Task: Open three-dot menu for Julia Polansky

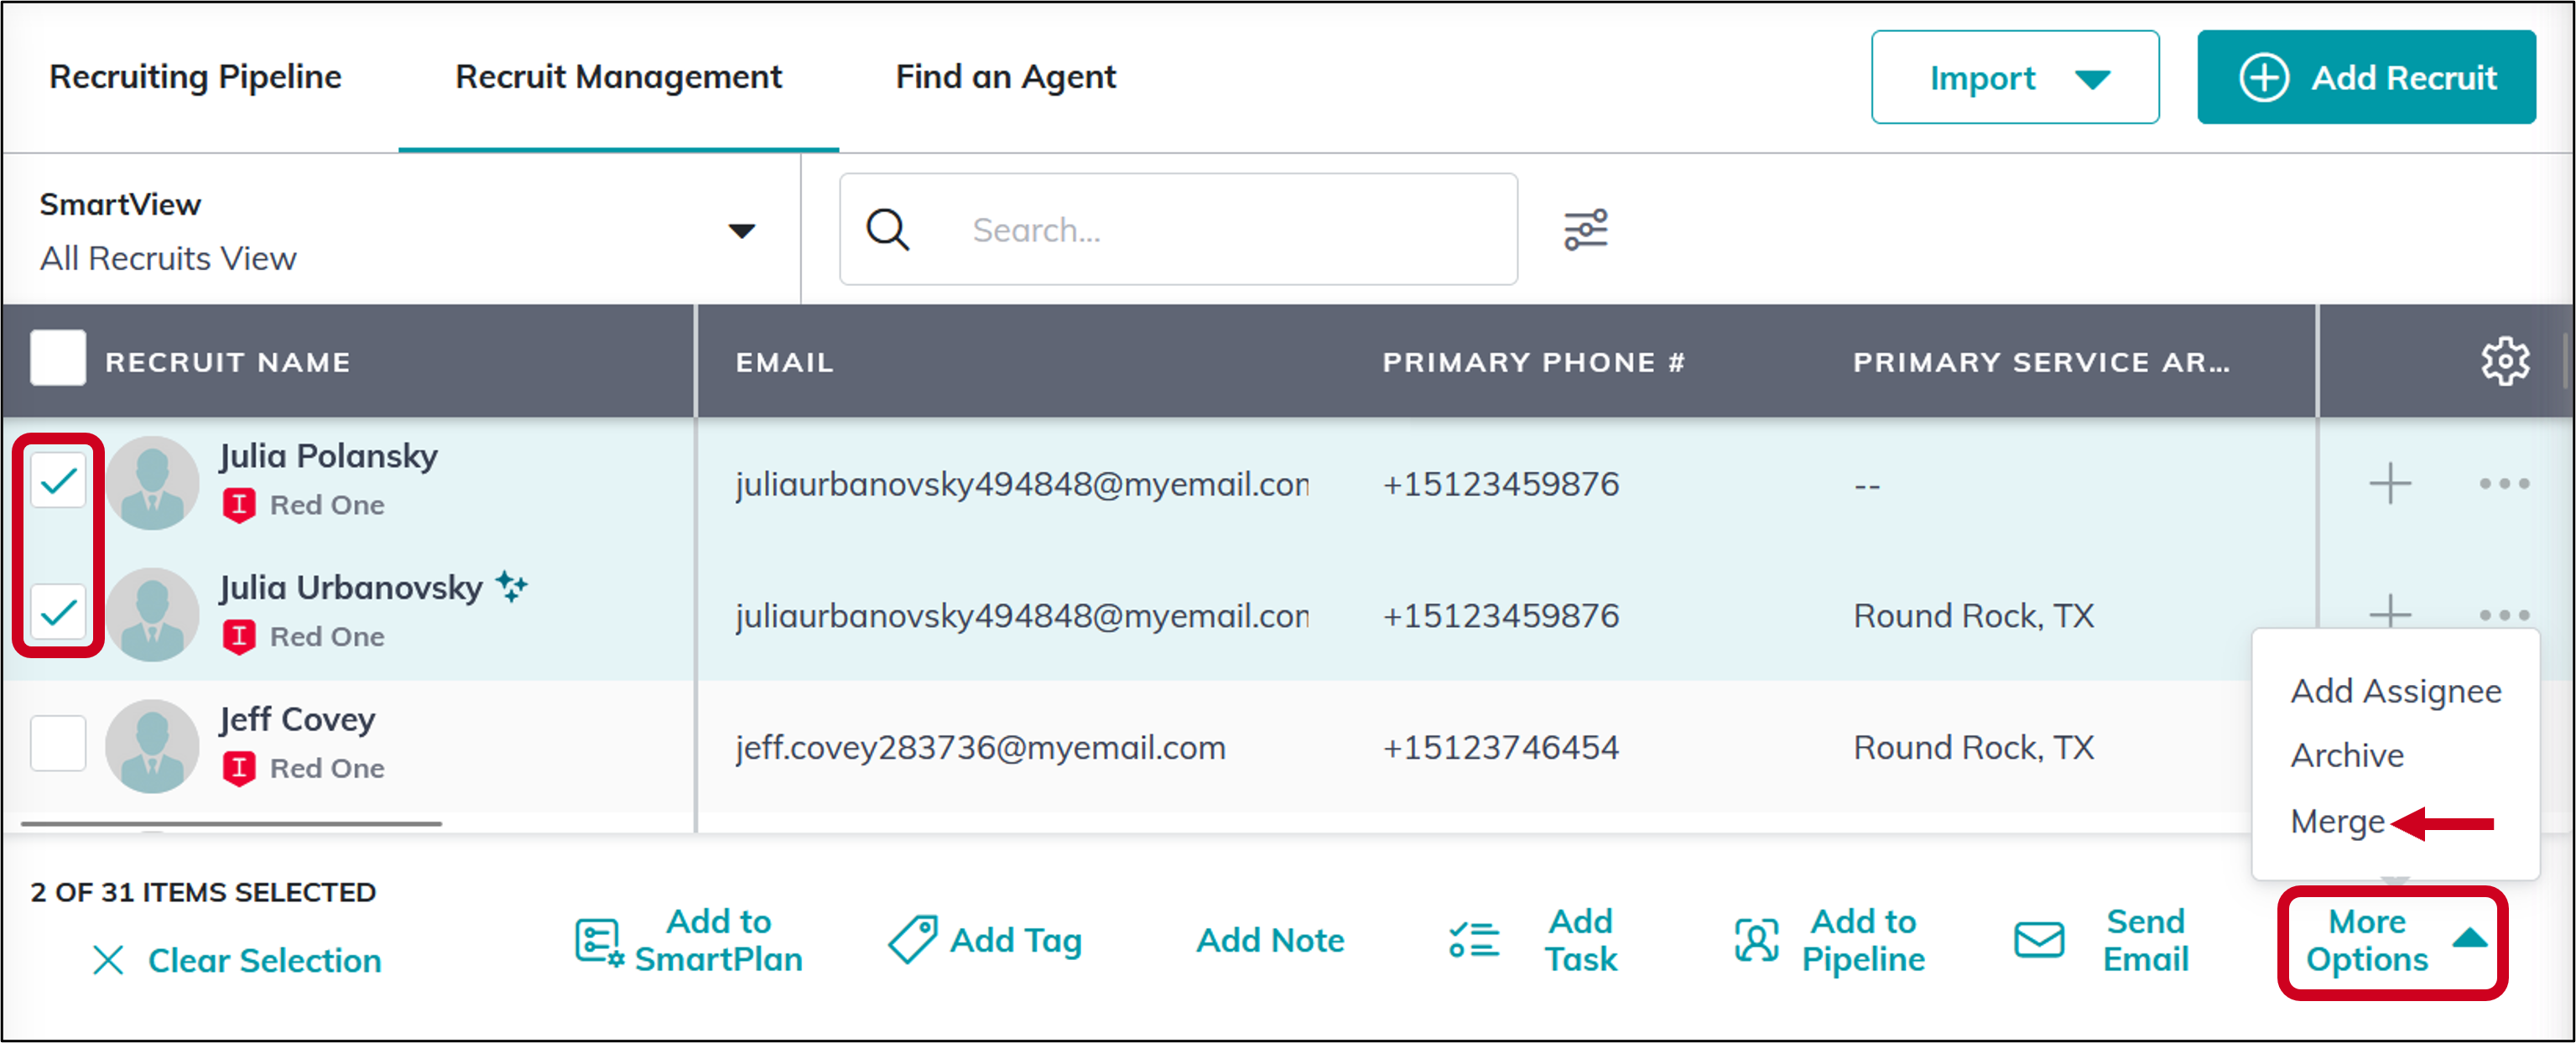Action: tap(2504, 484)
